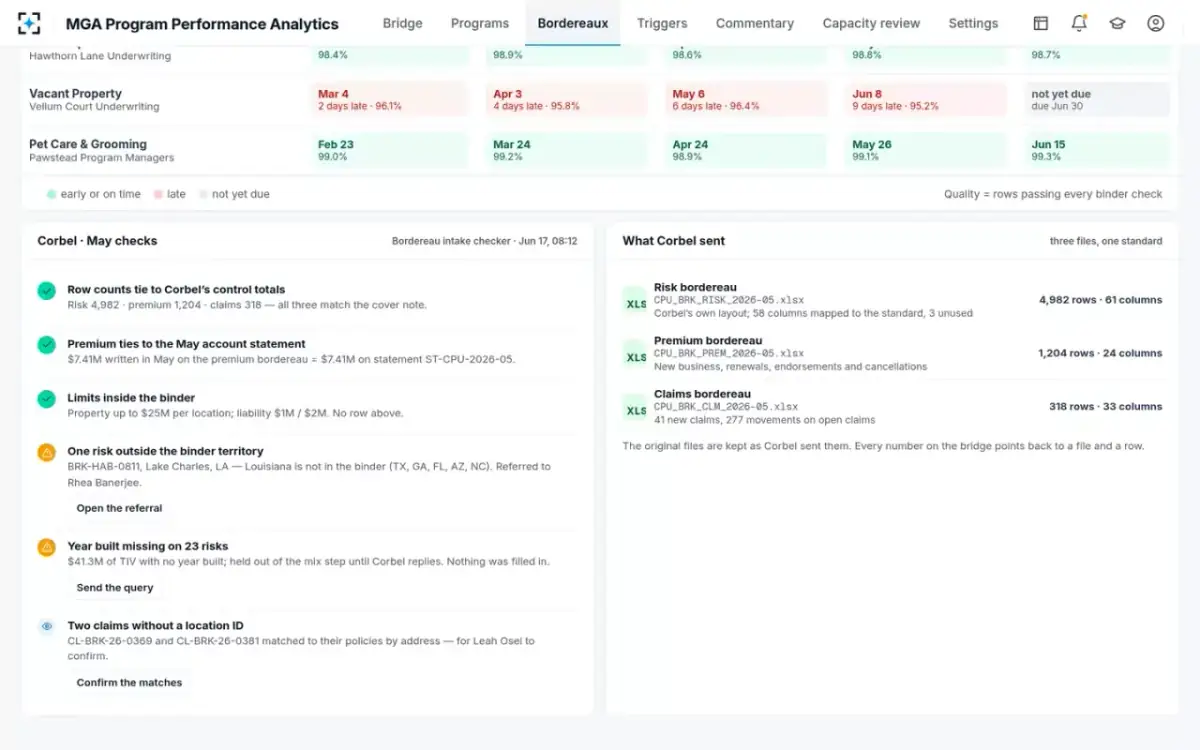Open Pet Care Apr 24 cell
This screenshot has width=1200, height=750.
[x=746, y=150]
